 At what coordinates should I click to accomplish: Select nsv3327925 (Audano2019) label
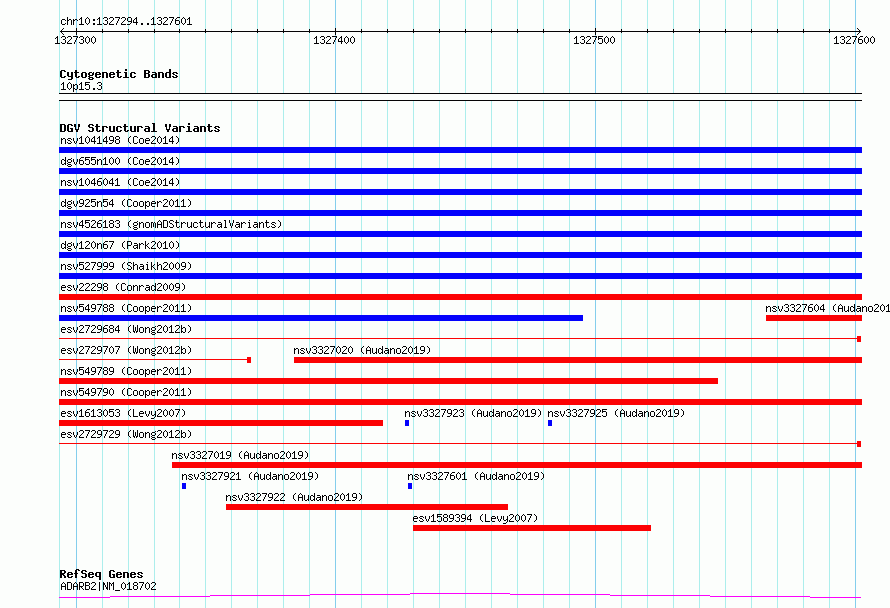[x=616, y=413]
